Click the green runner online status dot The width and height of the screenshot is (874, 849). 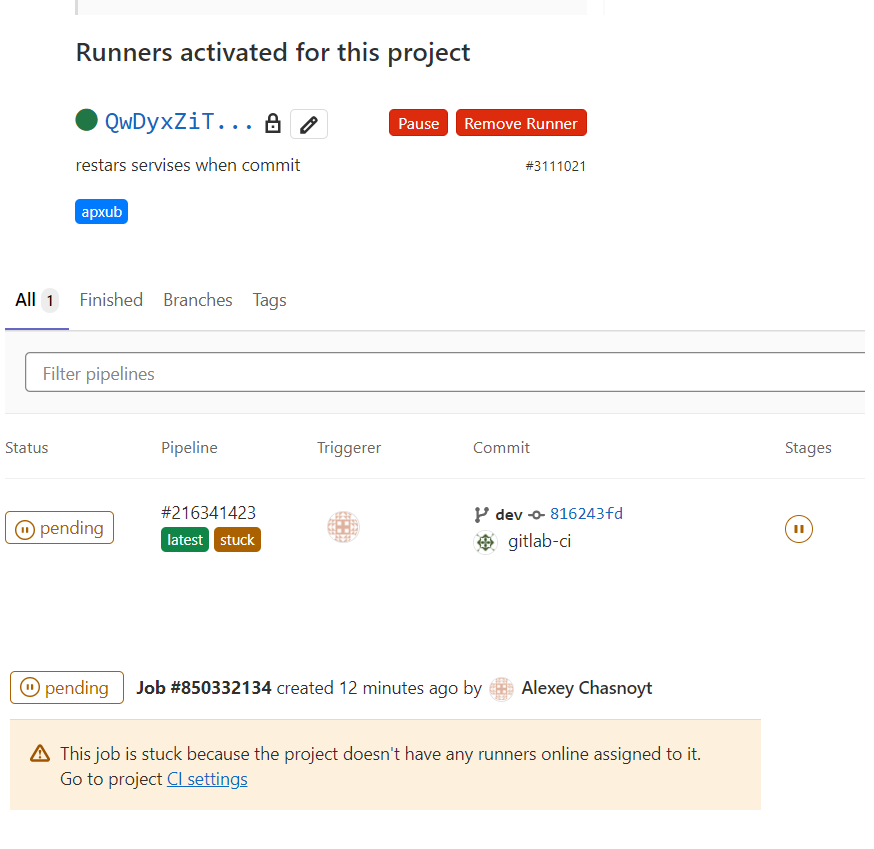pyautogui.click(x=86, y=120)
